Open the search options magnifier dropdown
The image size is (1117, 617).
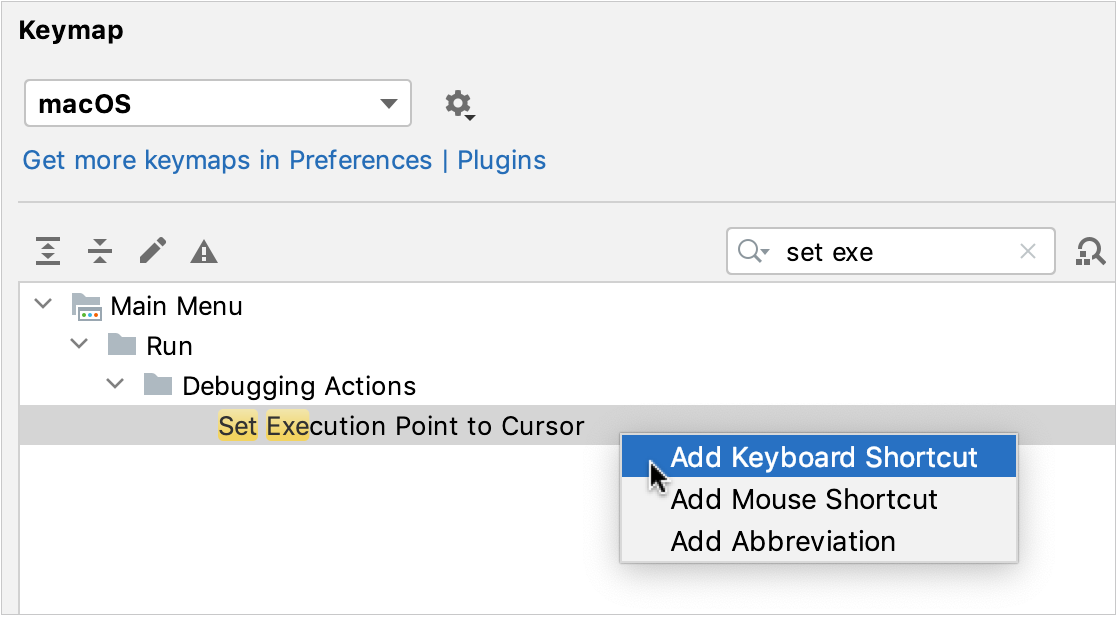tap(751, 251)
